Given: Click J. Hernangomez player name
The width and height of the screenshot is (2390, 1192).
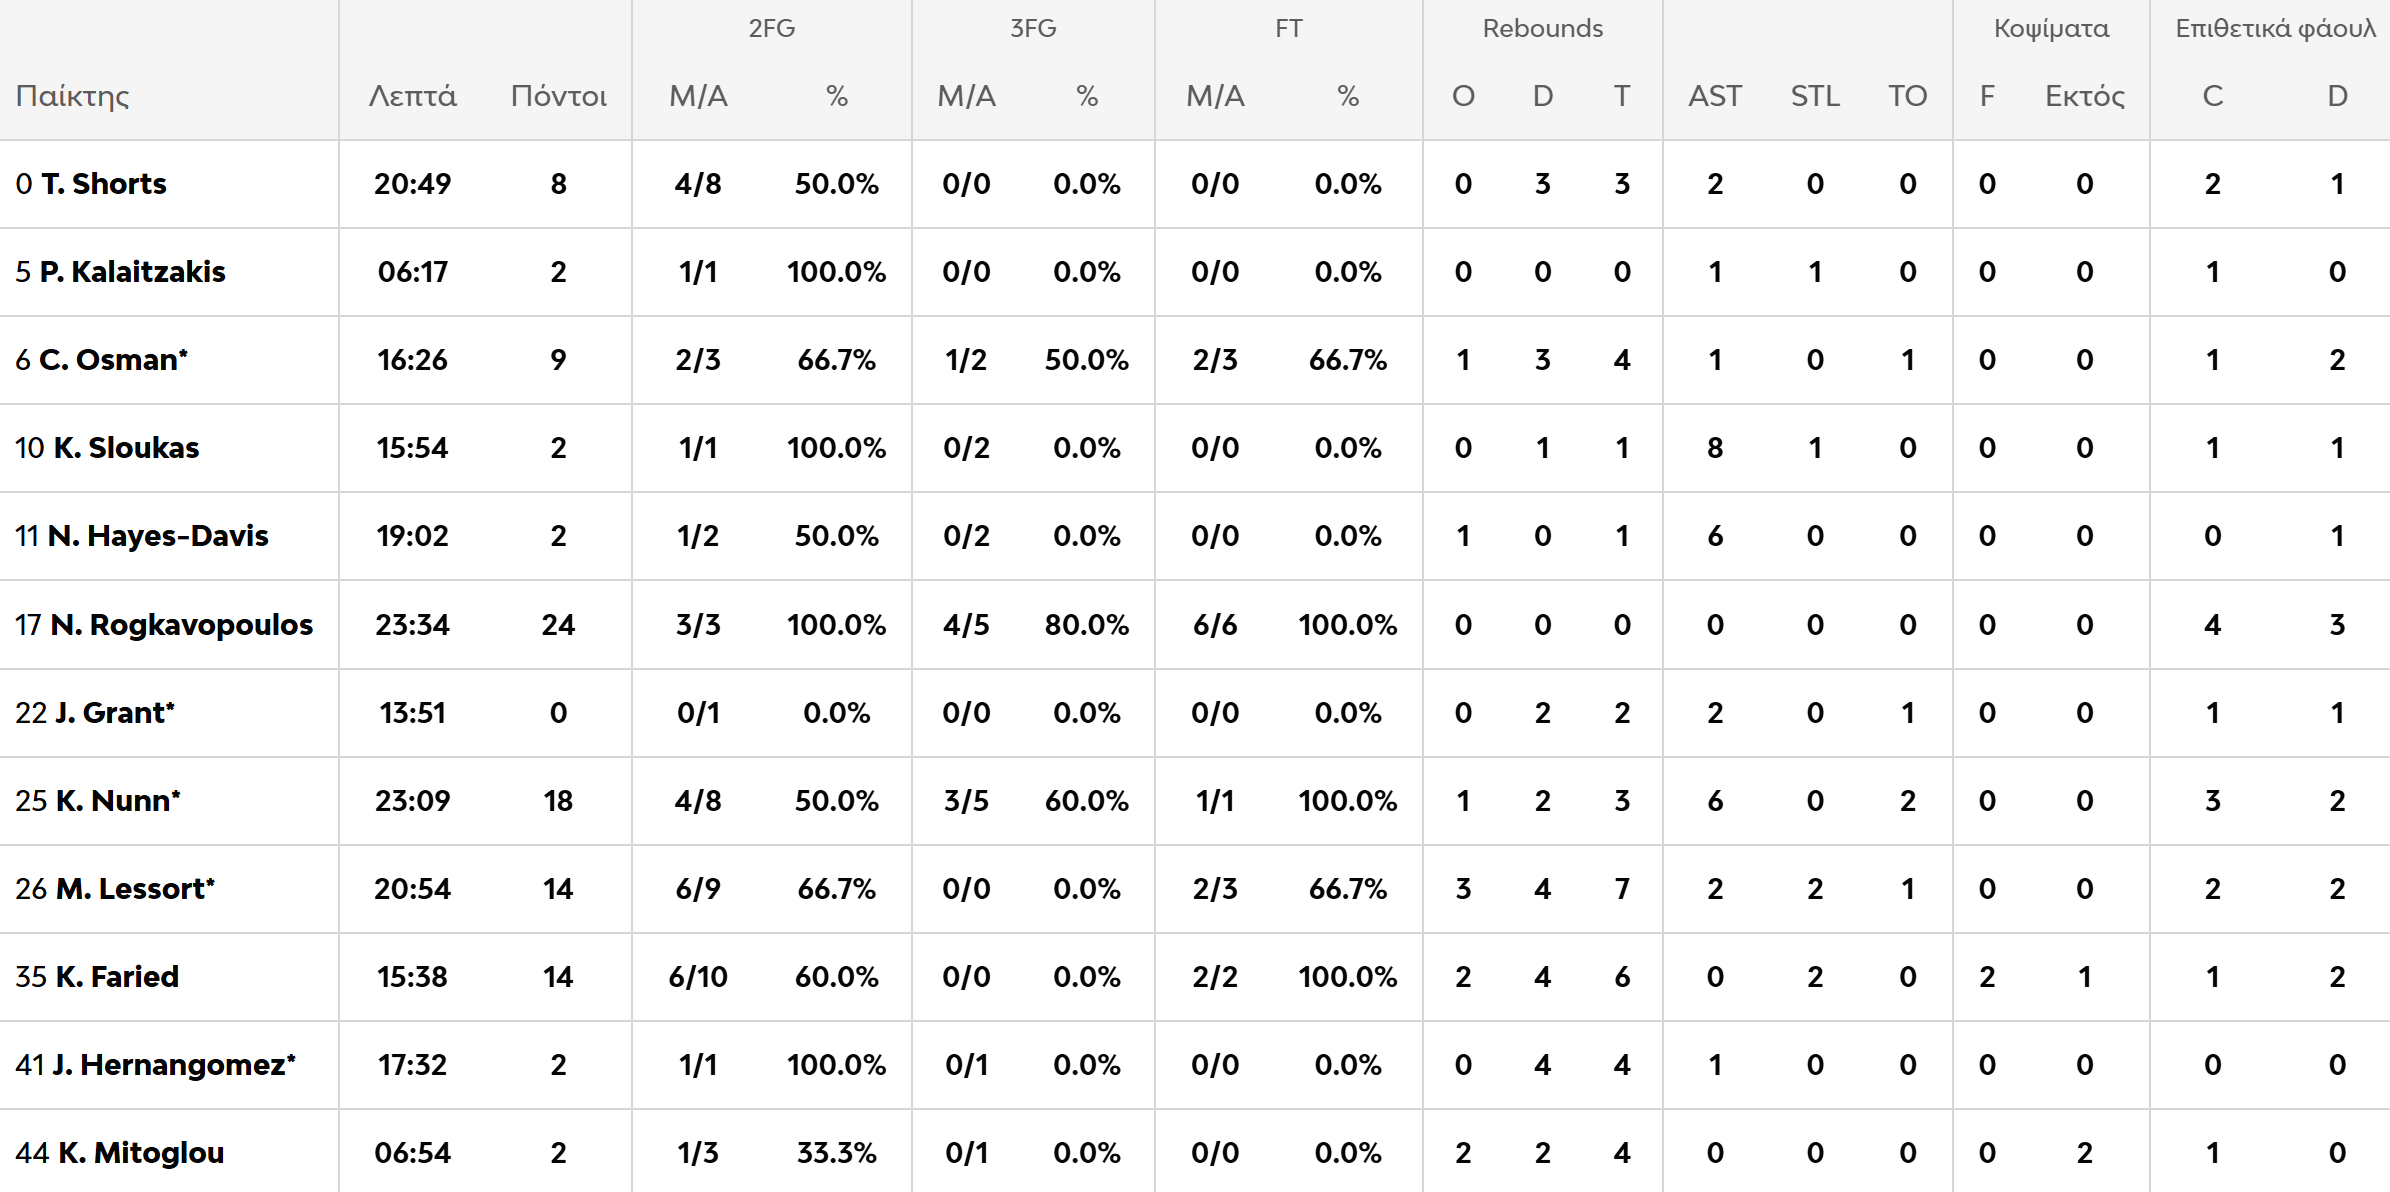Looking at the screenshot, I should (173, 1065).
